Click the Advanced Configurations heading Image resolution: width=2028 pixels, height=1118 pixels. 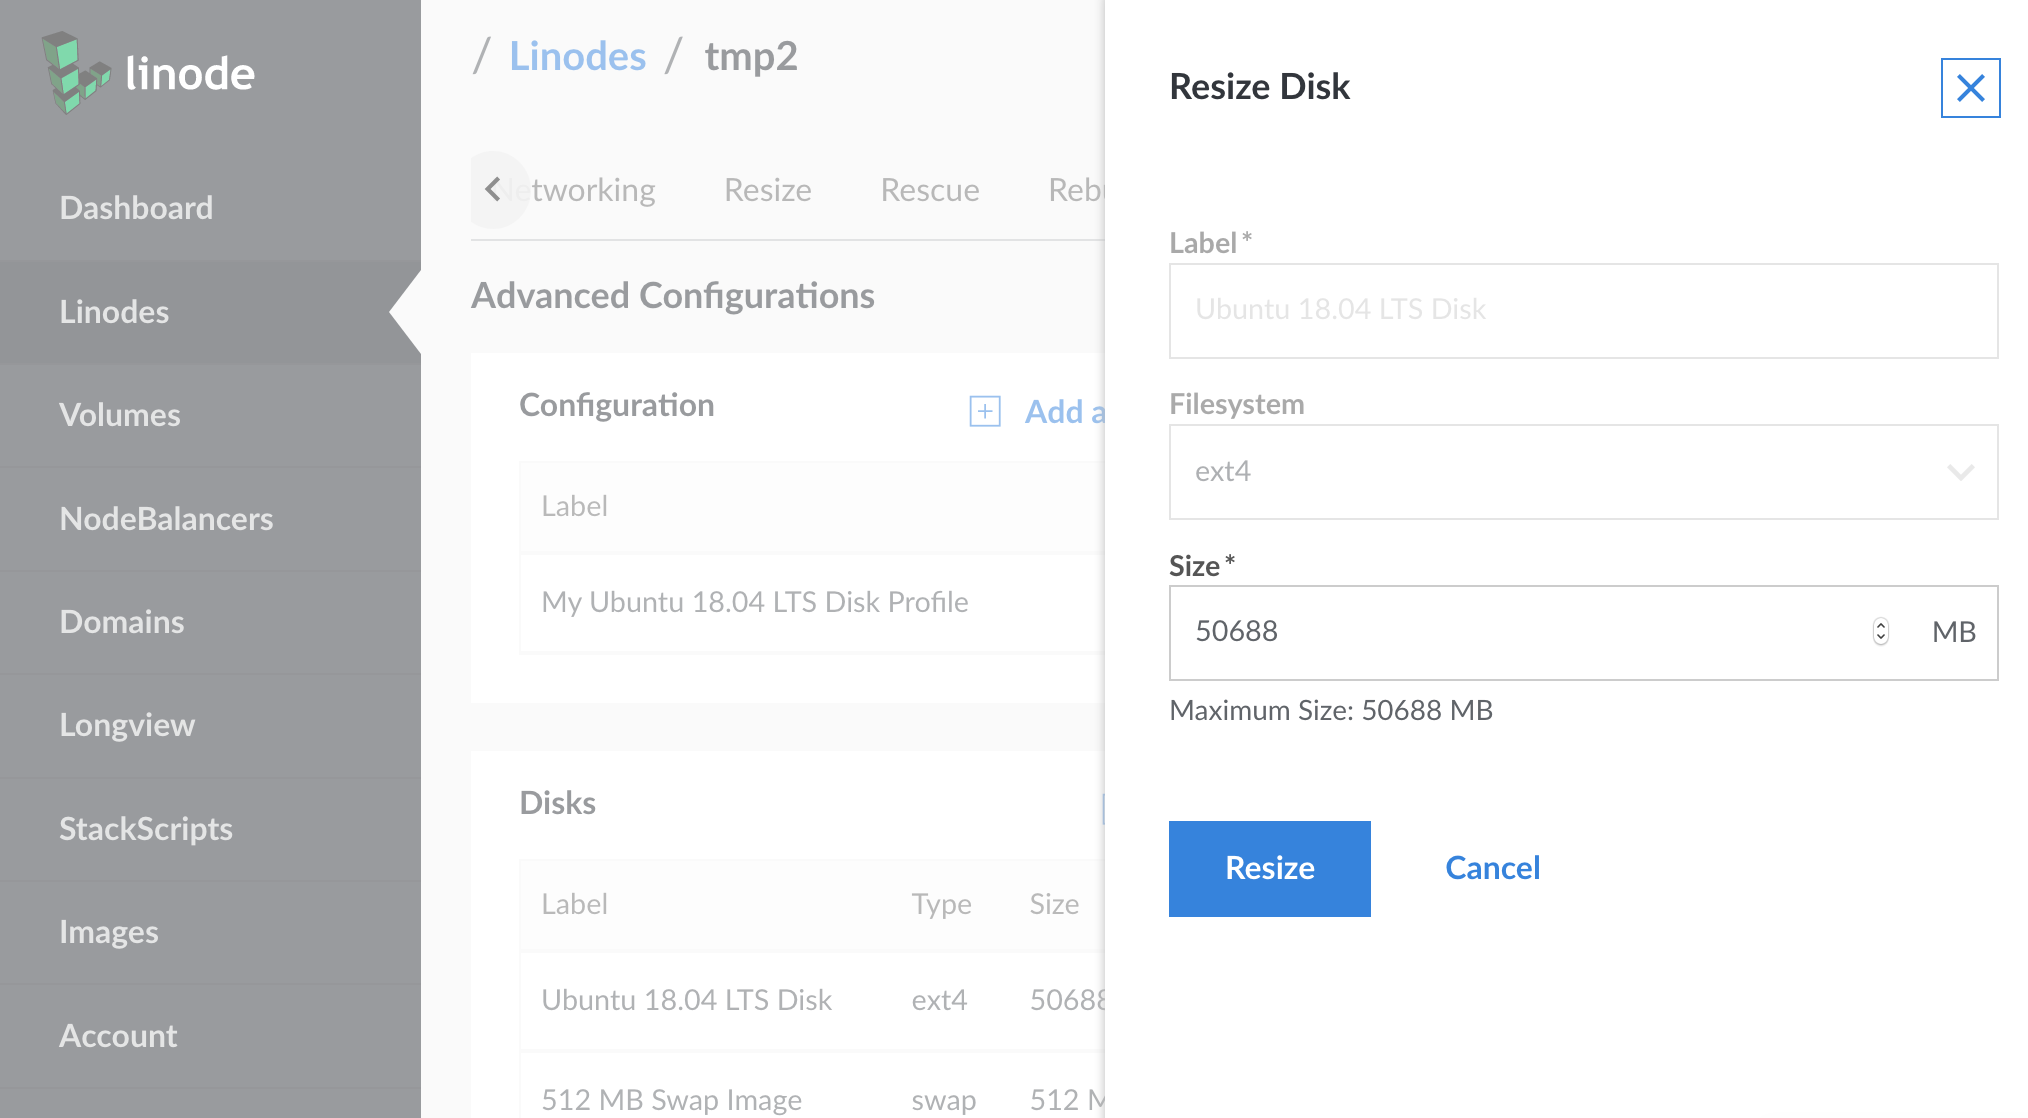click(673, 296)
